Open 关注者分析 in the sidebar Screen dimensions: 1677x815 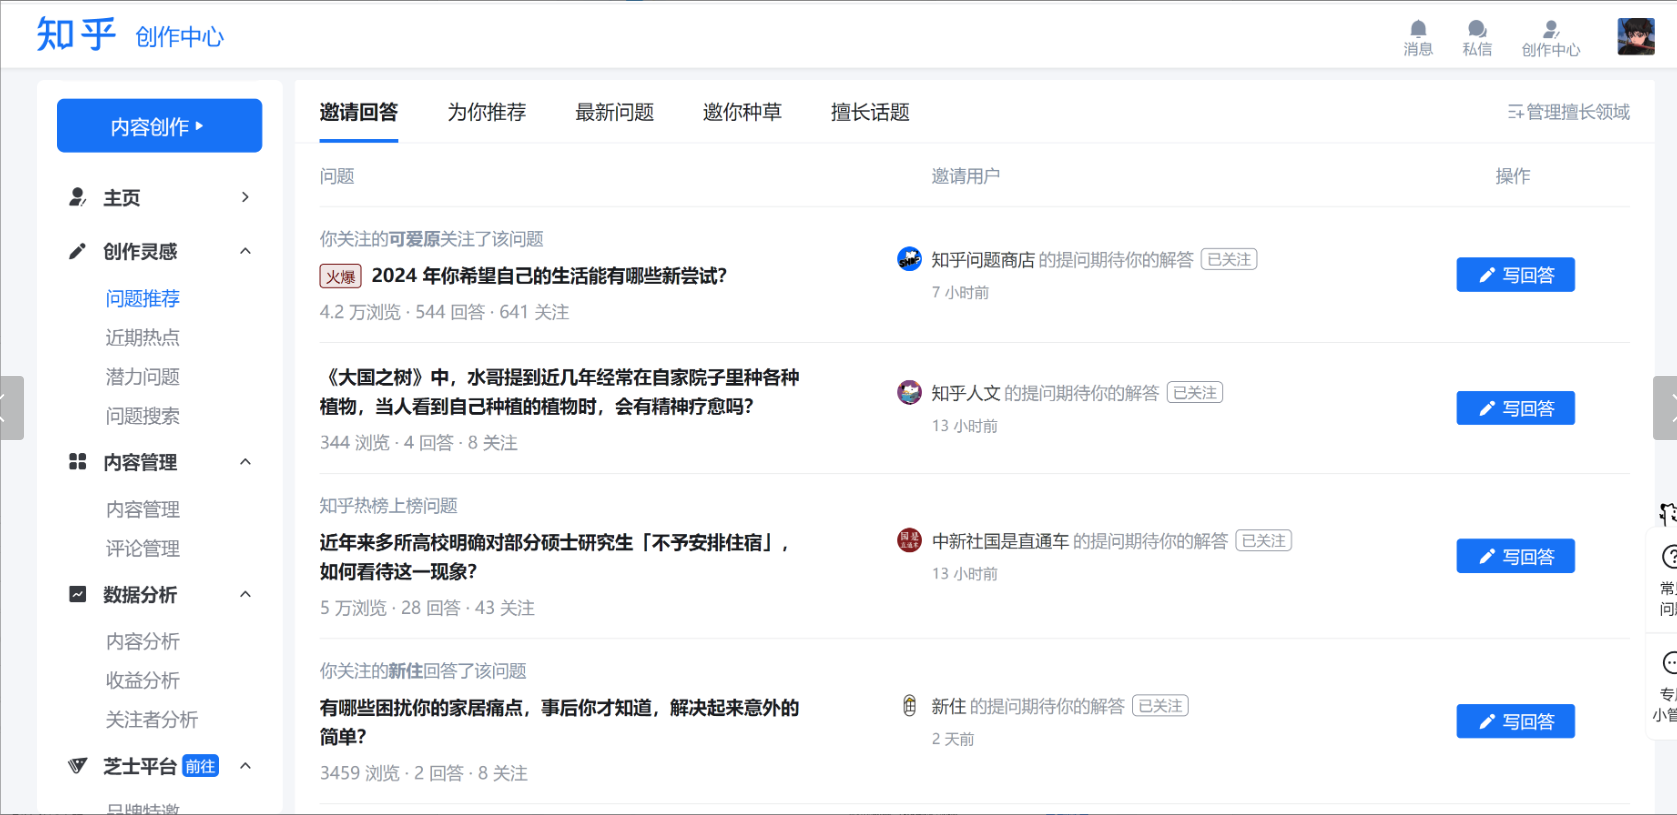152,719
